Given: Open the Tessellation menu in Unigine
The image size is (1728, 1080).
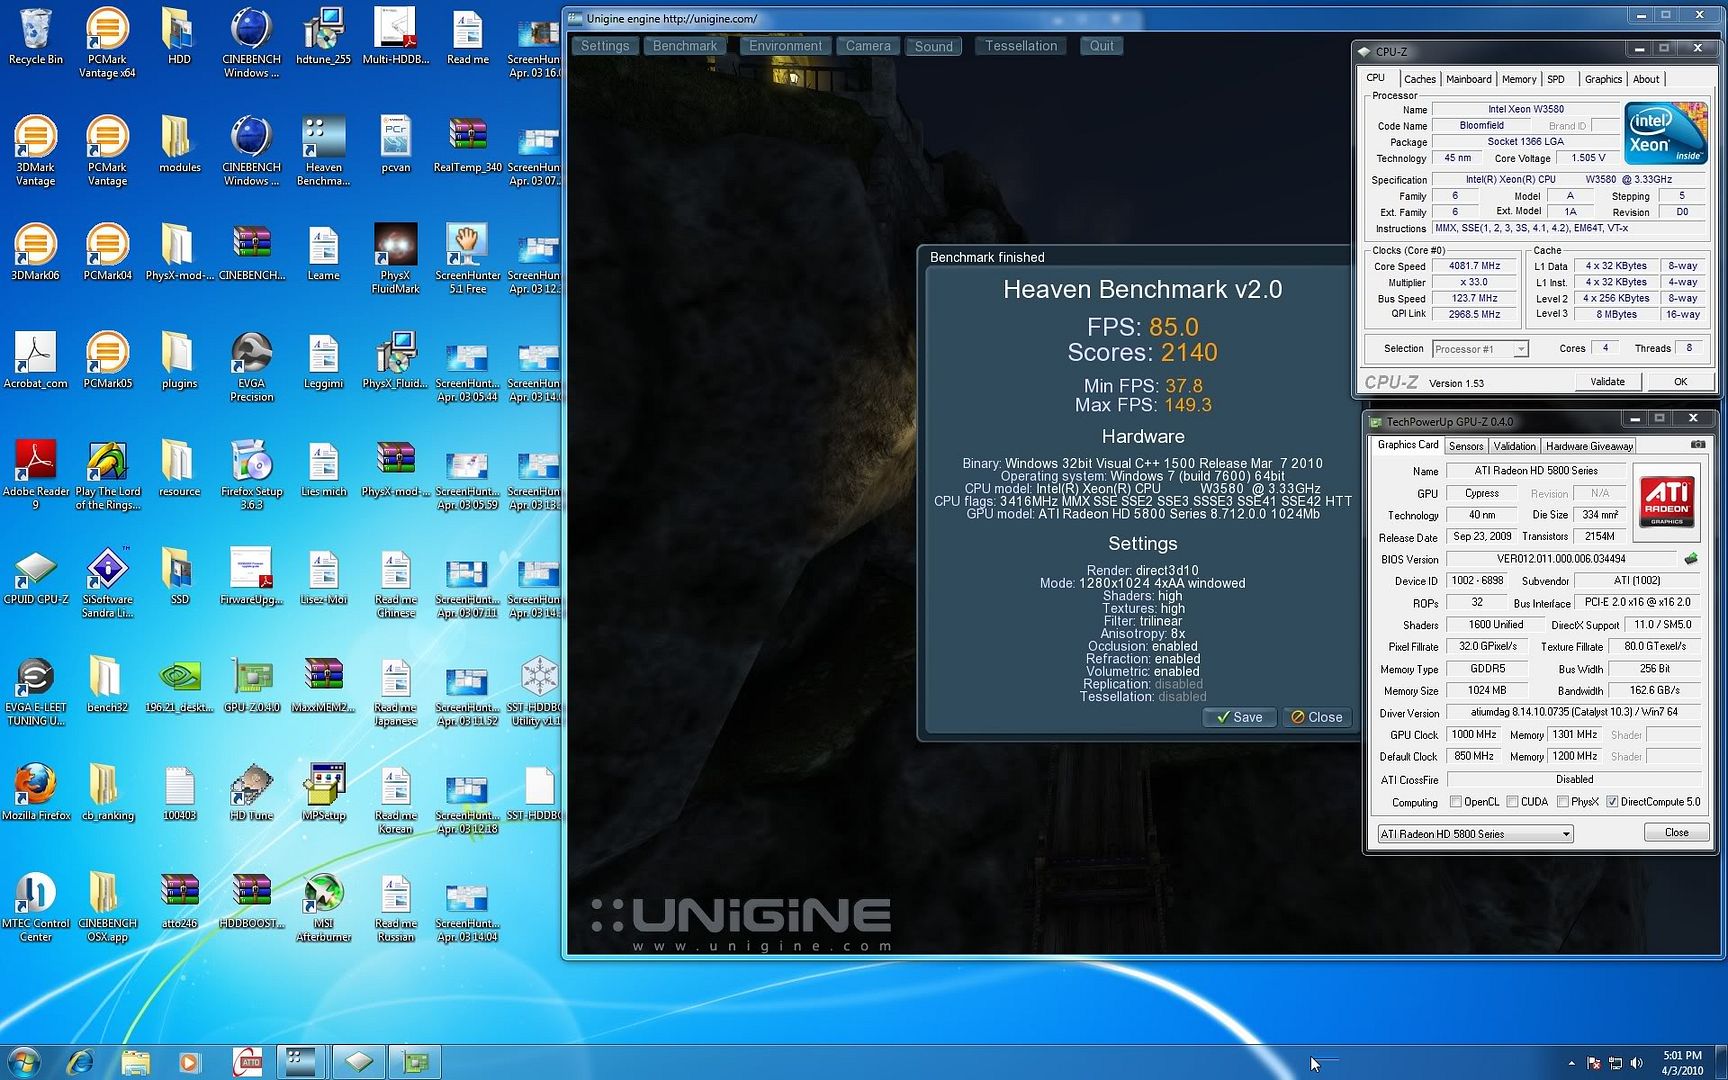Looking at the screenshot, I should 1021,46.
